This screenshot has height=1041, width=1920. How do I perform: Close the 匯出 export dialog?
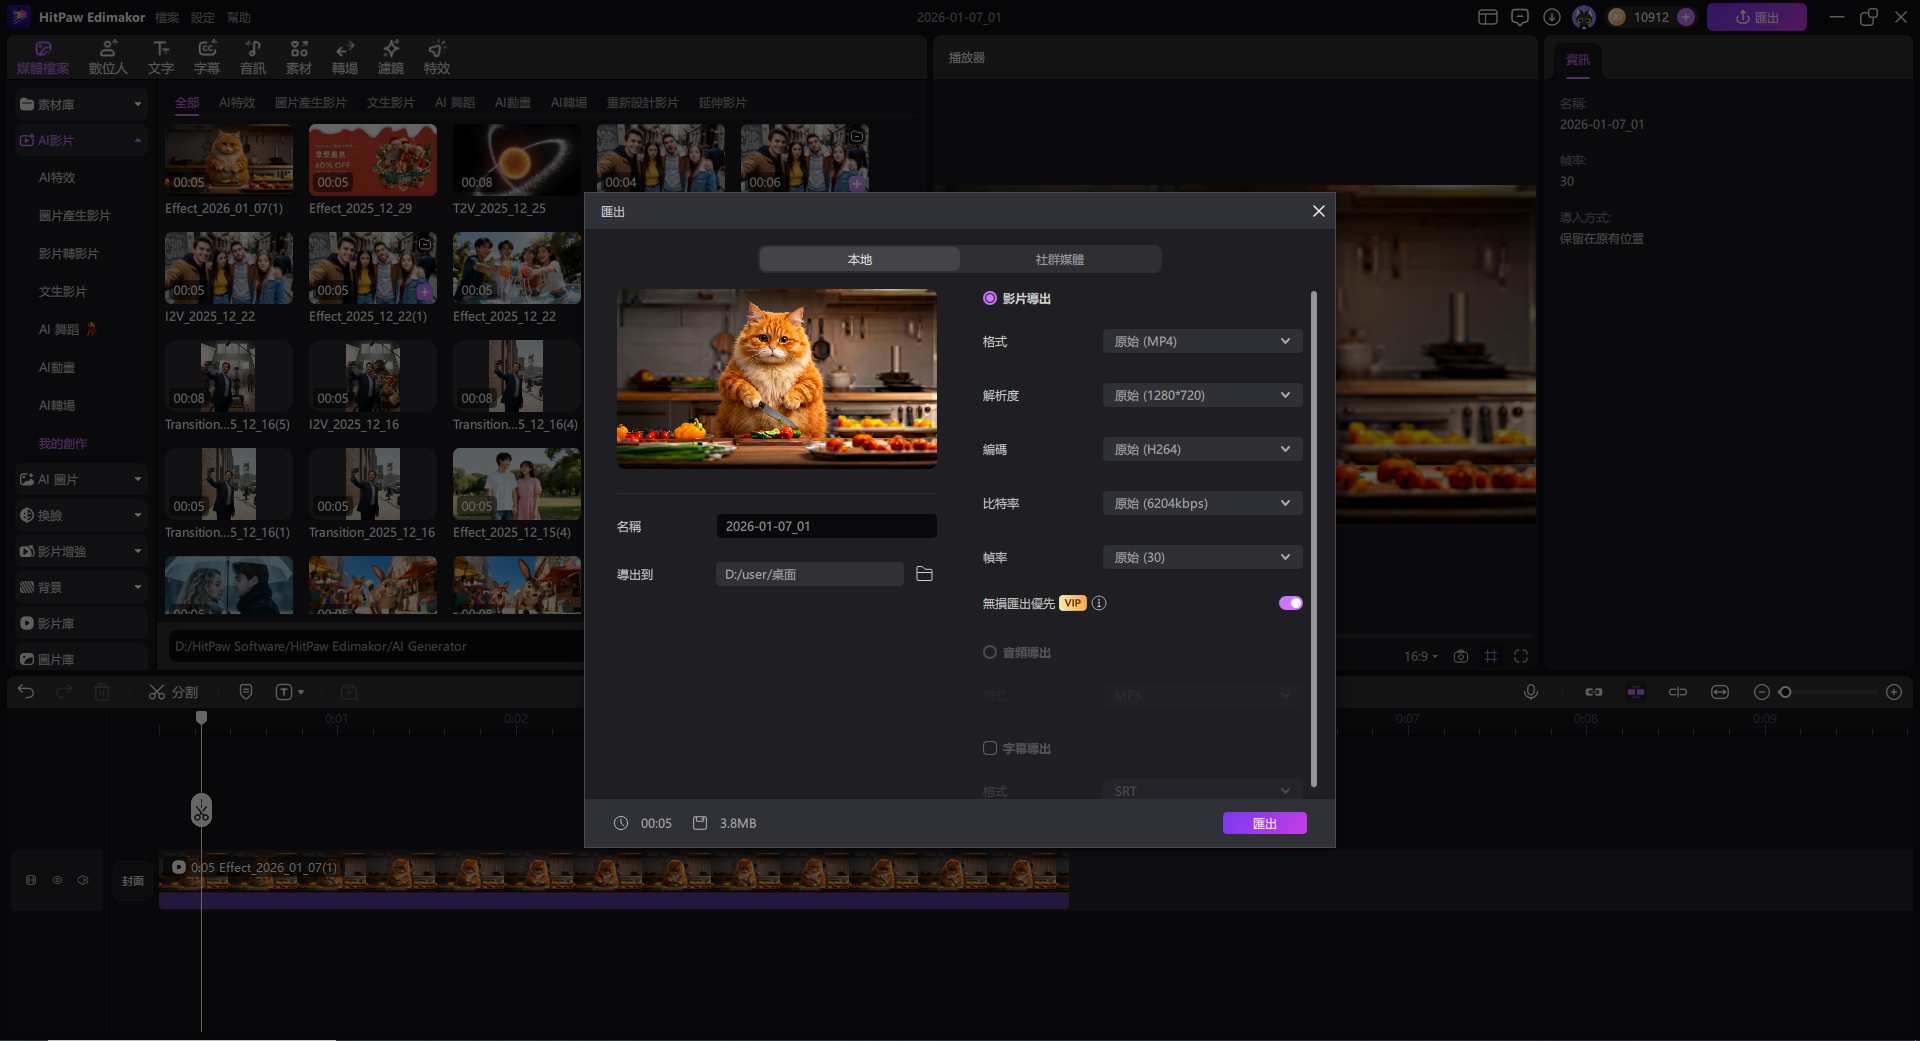[x=1318, y=211]
